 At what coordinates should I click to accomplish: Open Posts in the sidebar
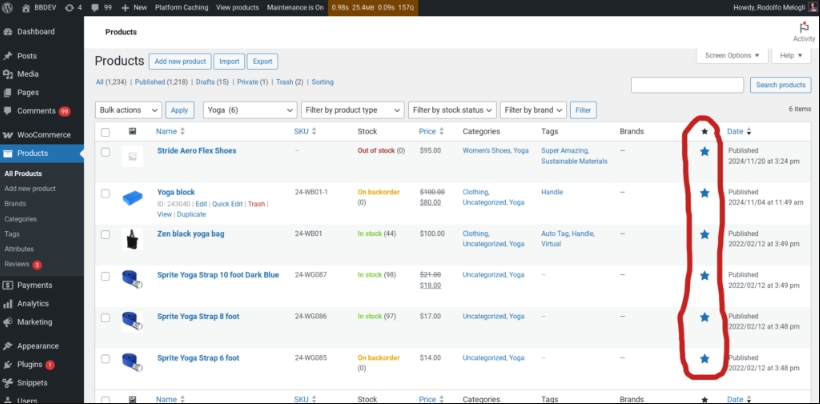pyautogui.click(x=27, y=56)
